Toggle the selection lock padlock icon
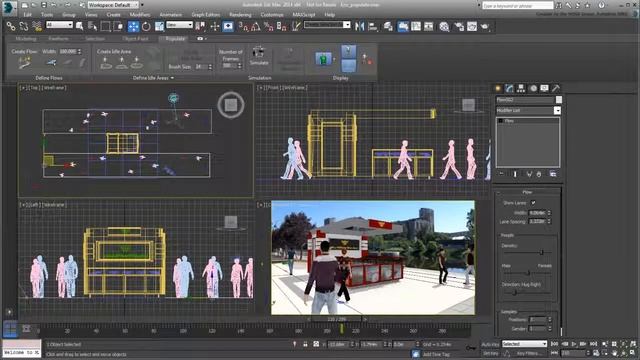 click(x=305, y=344)
